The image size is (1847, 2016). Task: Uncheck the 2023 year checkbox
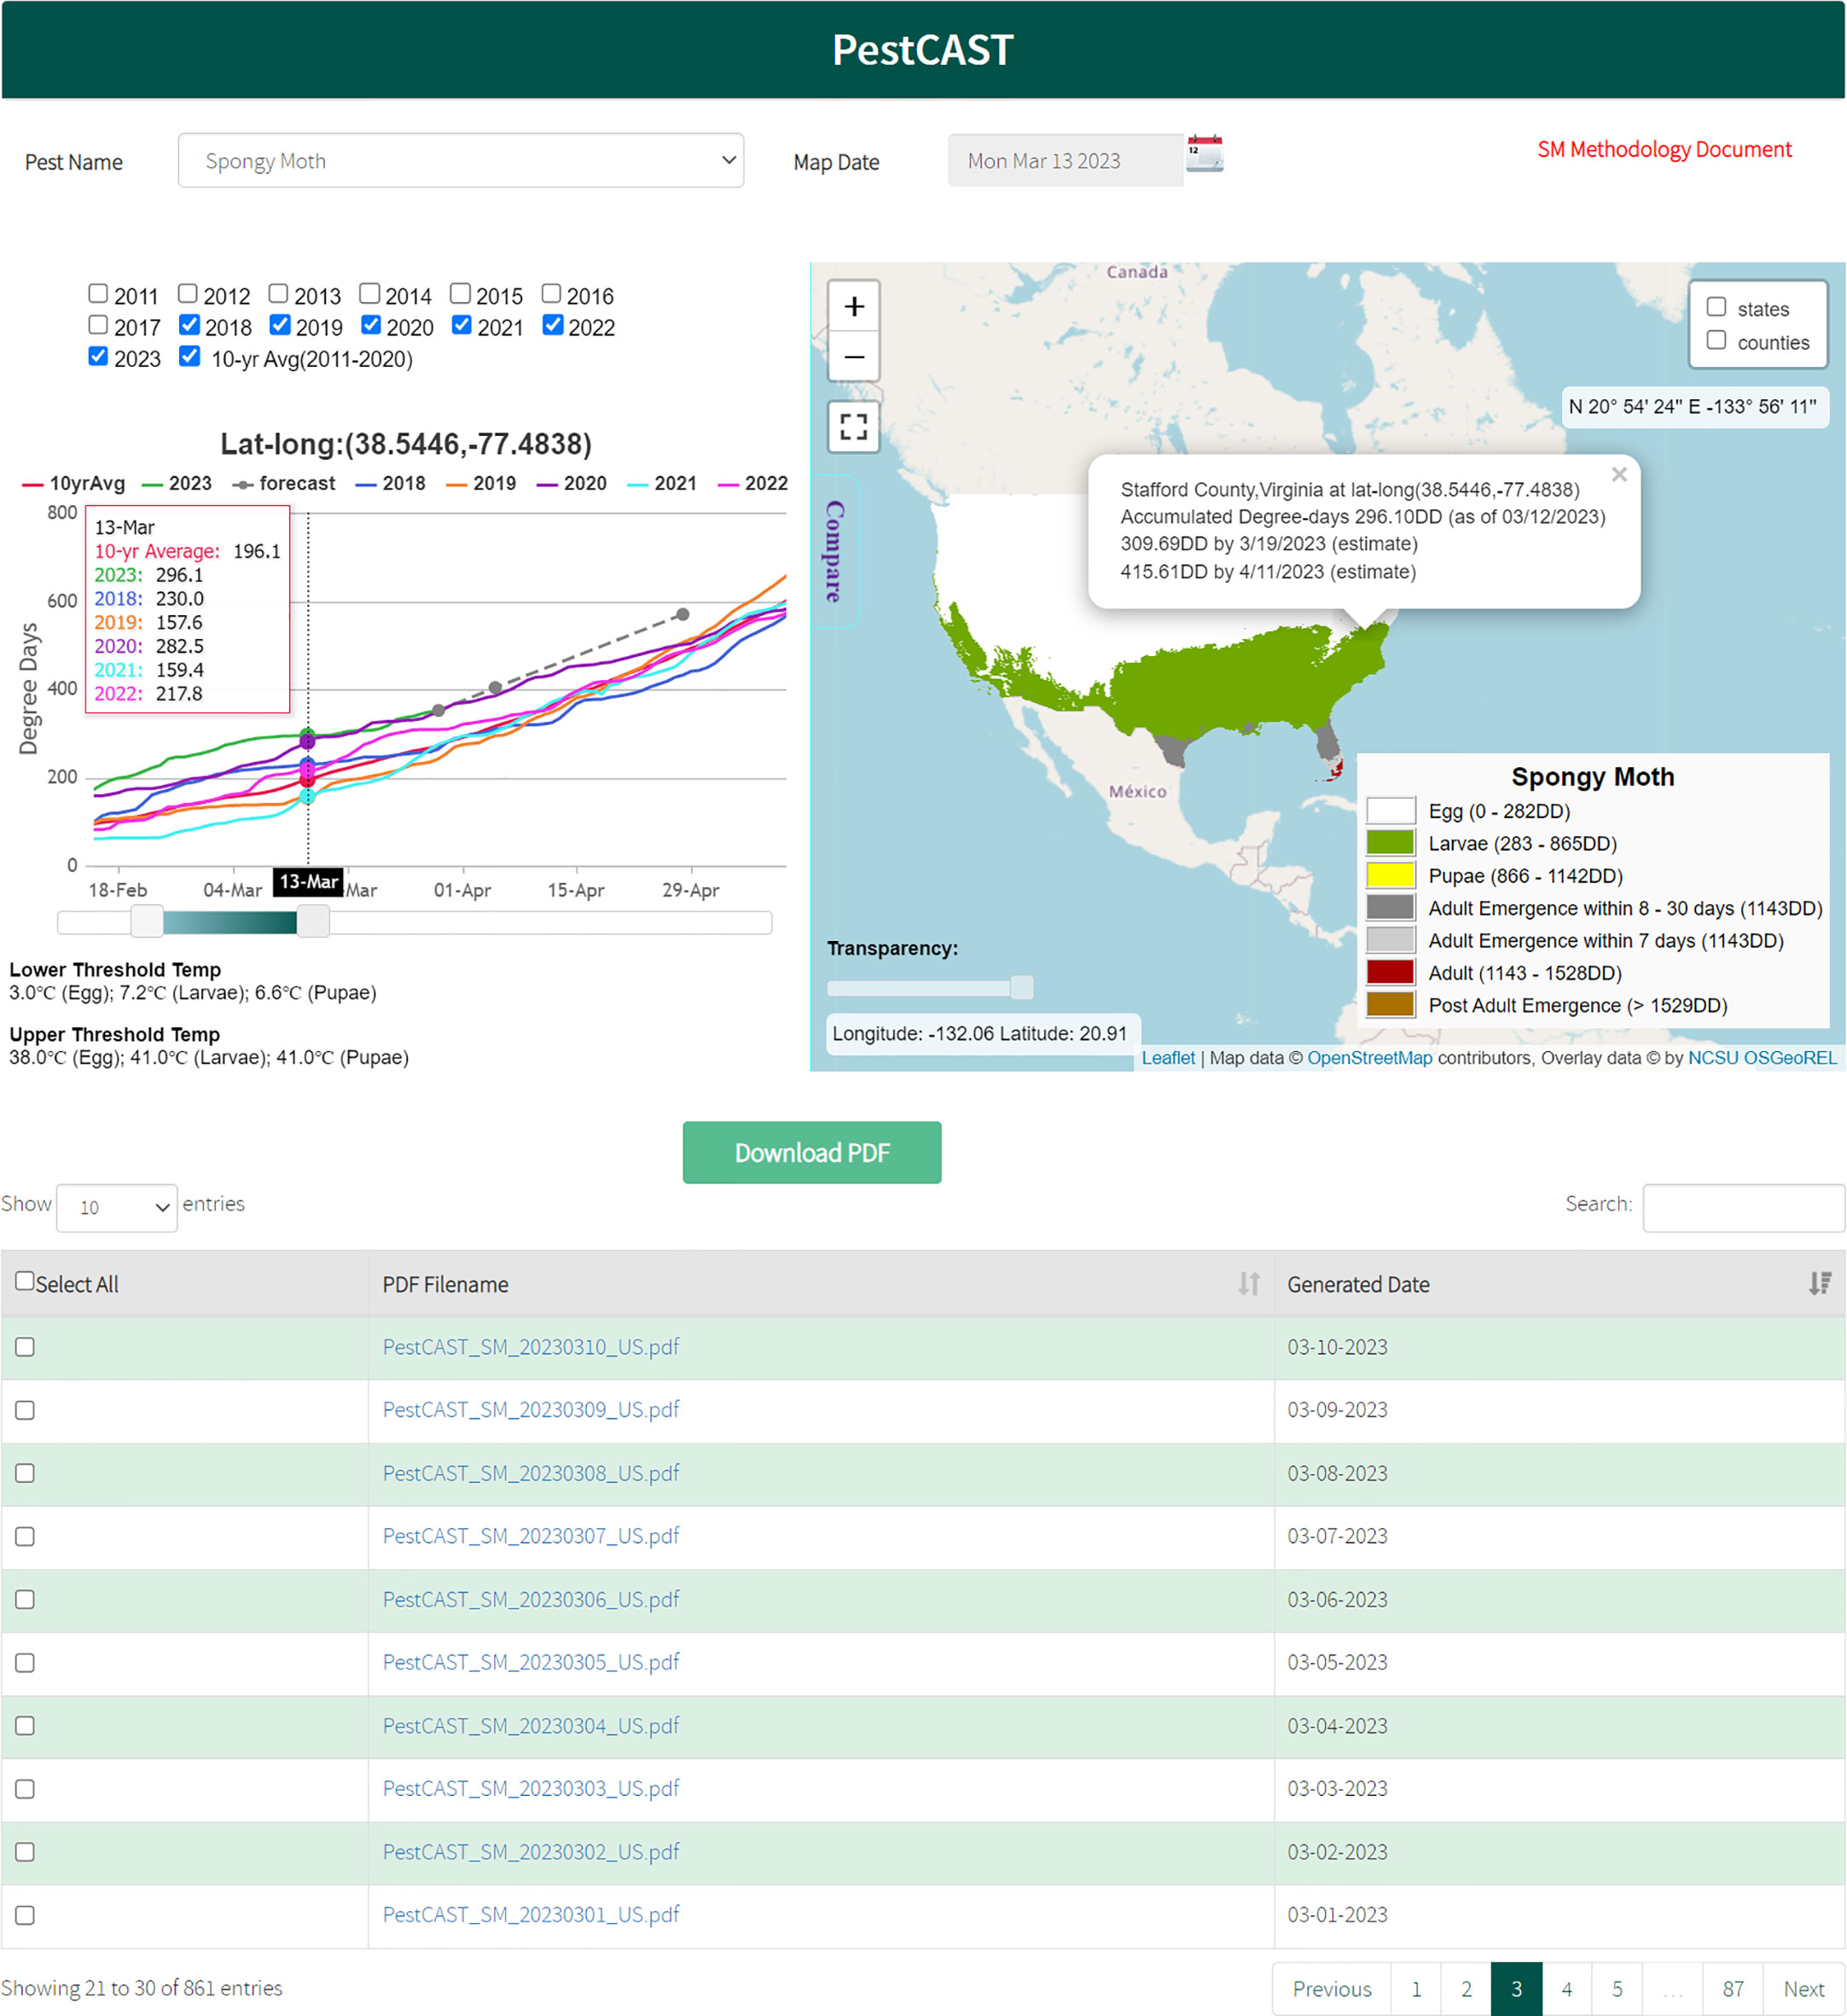coord(98,356)
